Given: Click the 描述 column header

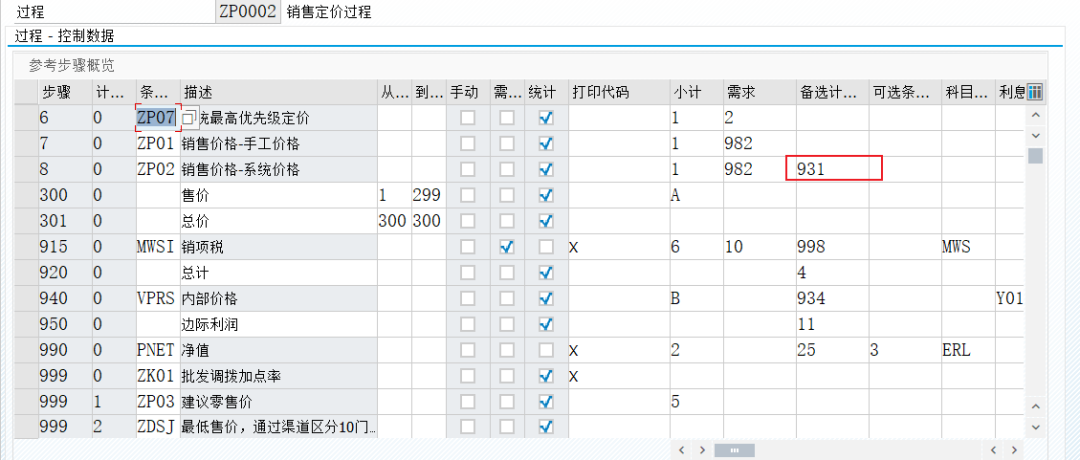Looking at the screenshot, I should point(278,92).
